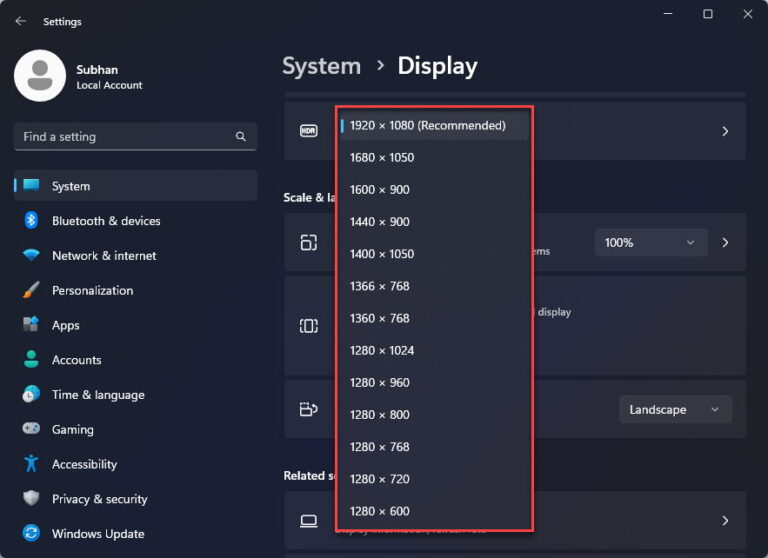Screen dimensions: 768x558
Task: Go to Personalization settings
Action: coord(92,291)
